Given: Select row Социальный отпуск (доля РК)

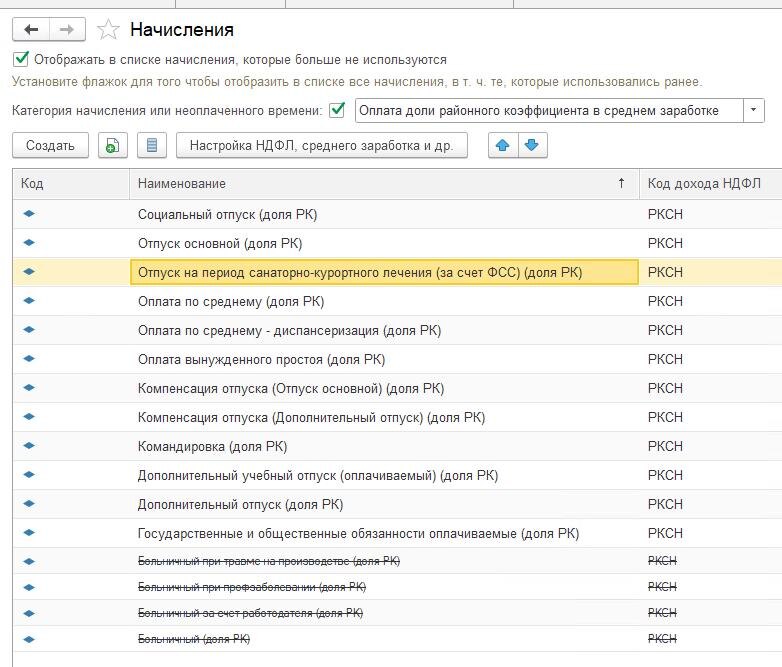Looking at the screenshot, I should coord(397,214).
